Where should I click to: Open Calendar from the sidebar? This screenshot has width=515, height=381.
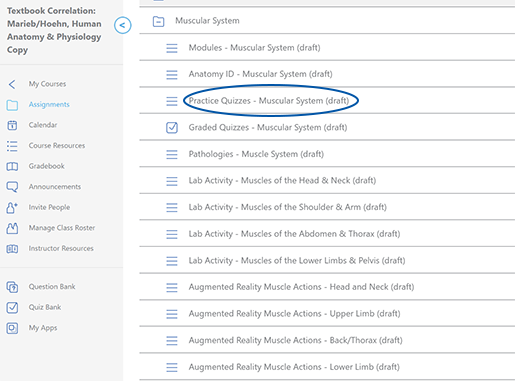pyautogui.click(x=43, y=125)
